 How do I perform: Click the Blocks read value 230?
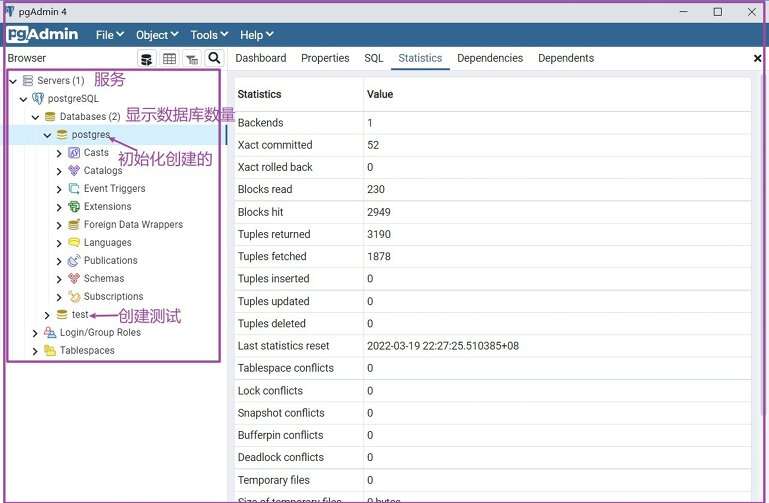coord(376,189)
